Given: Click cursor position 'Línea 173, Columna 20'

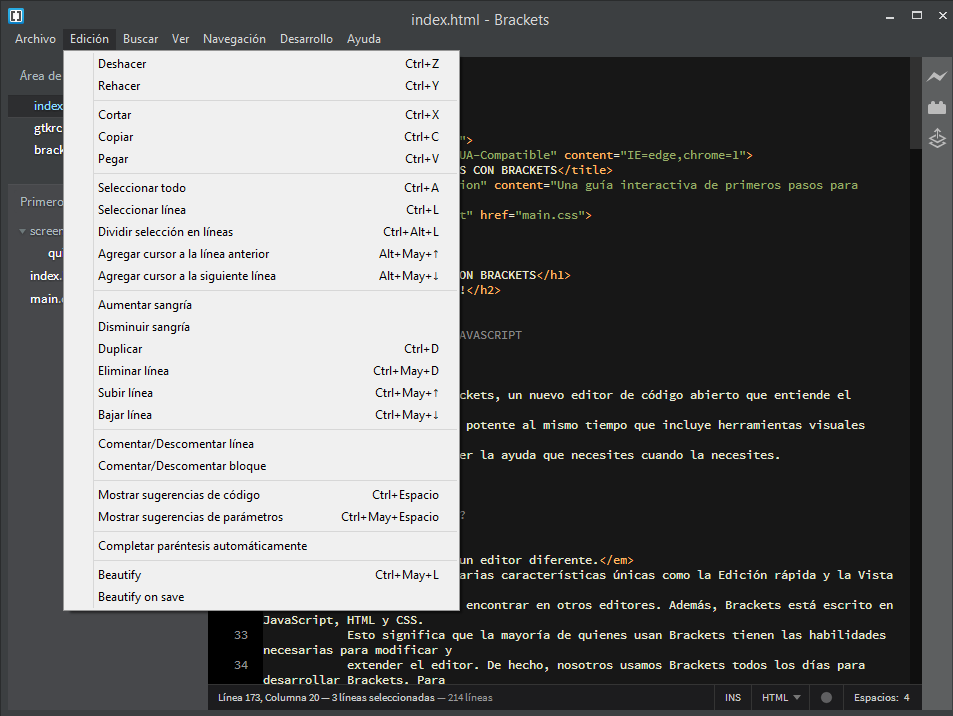Looking at the screenshot, I should 269,697.
